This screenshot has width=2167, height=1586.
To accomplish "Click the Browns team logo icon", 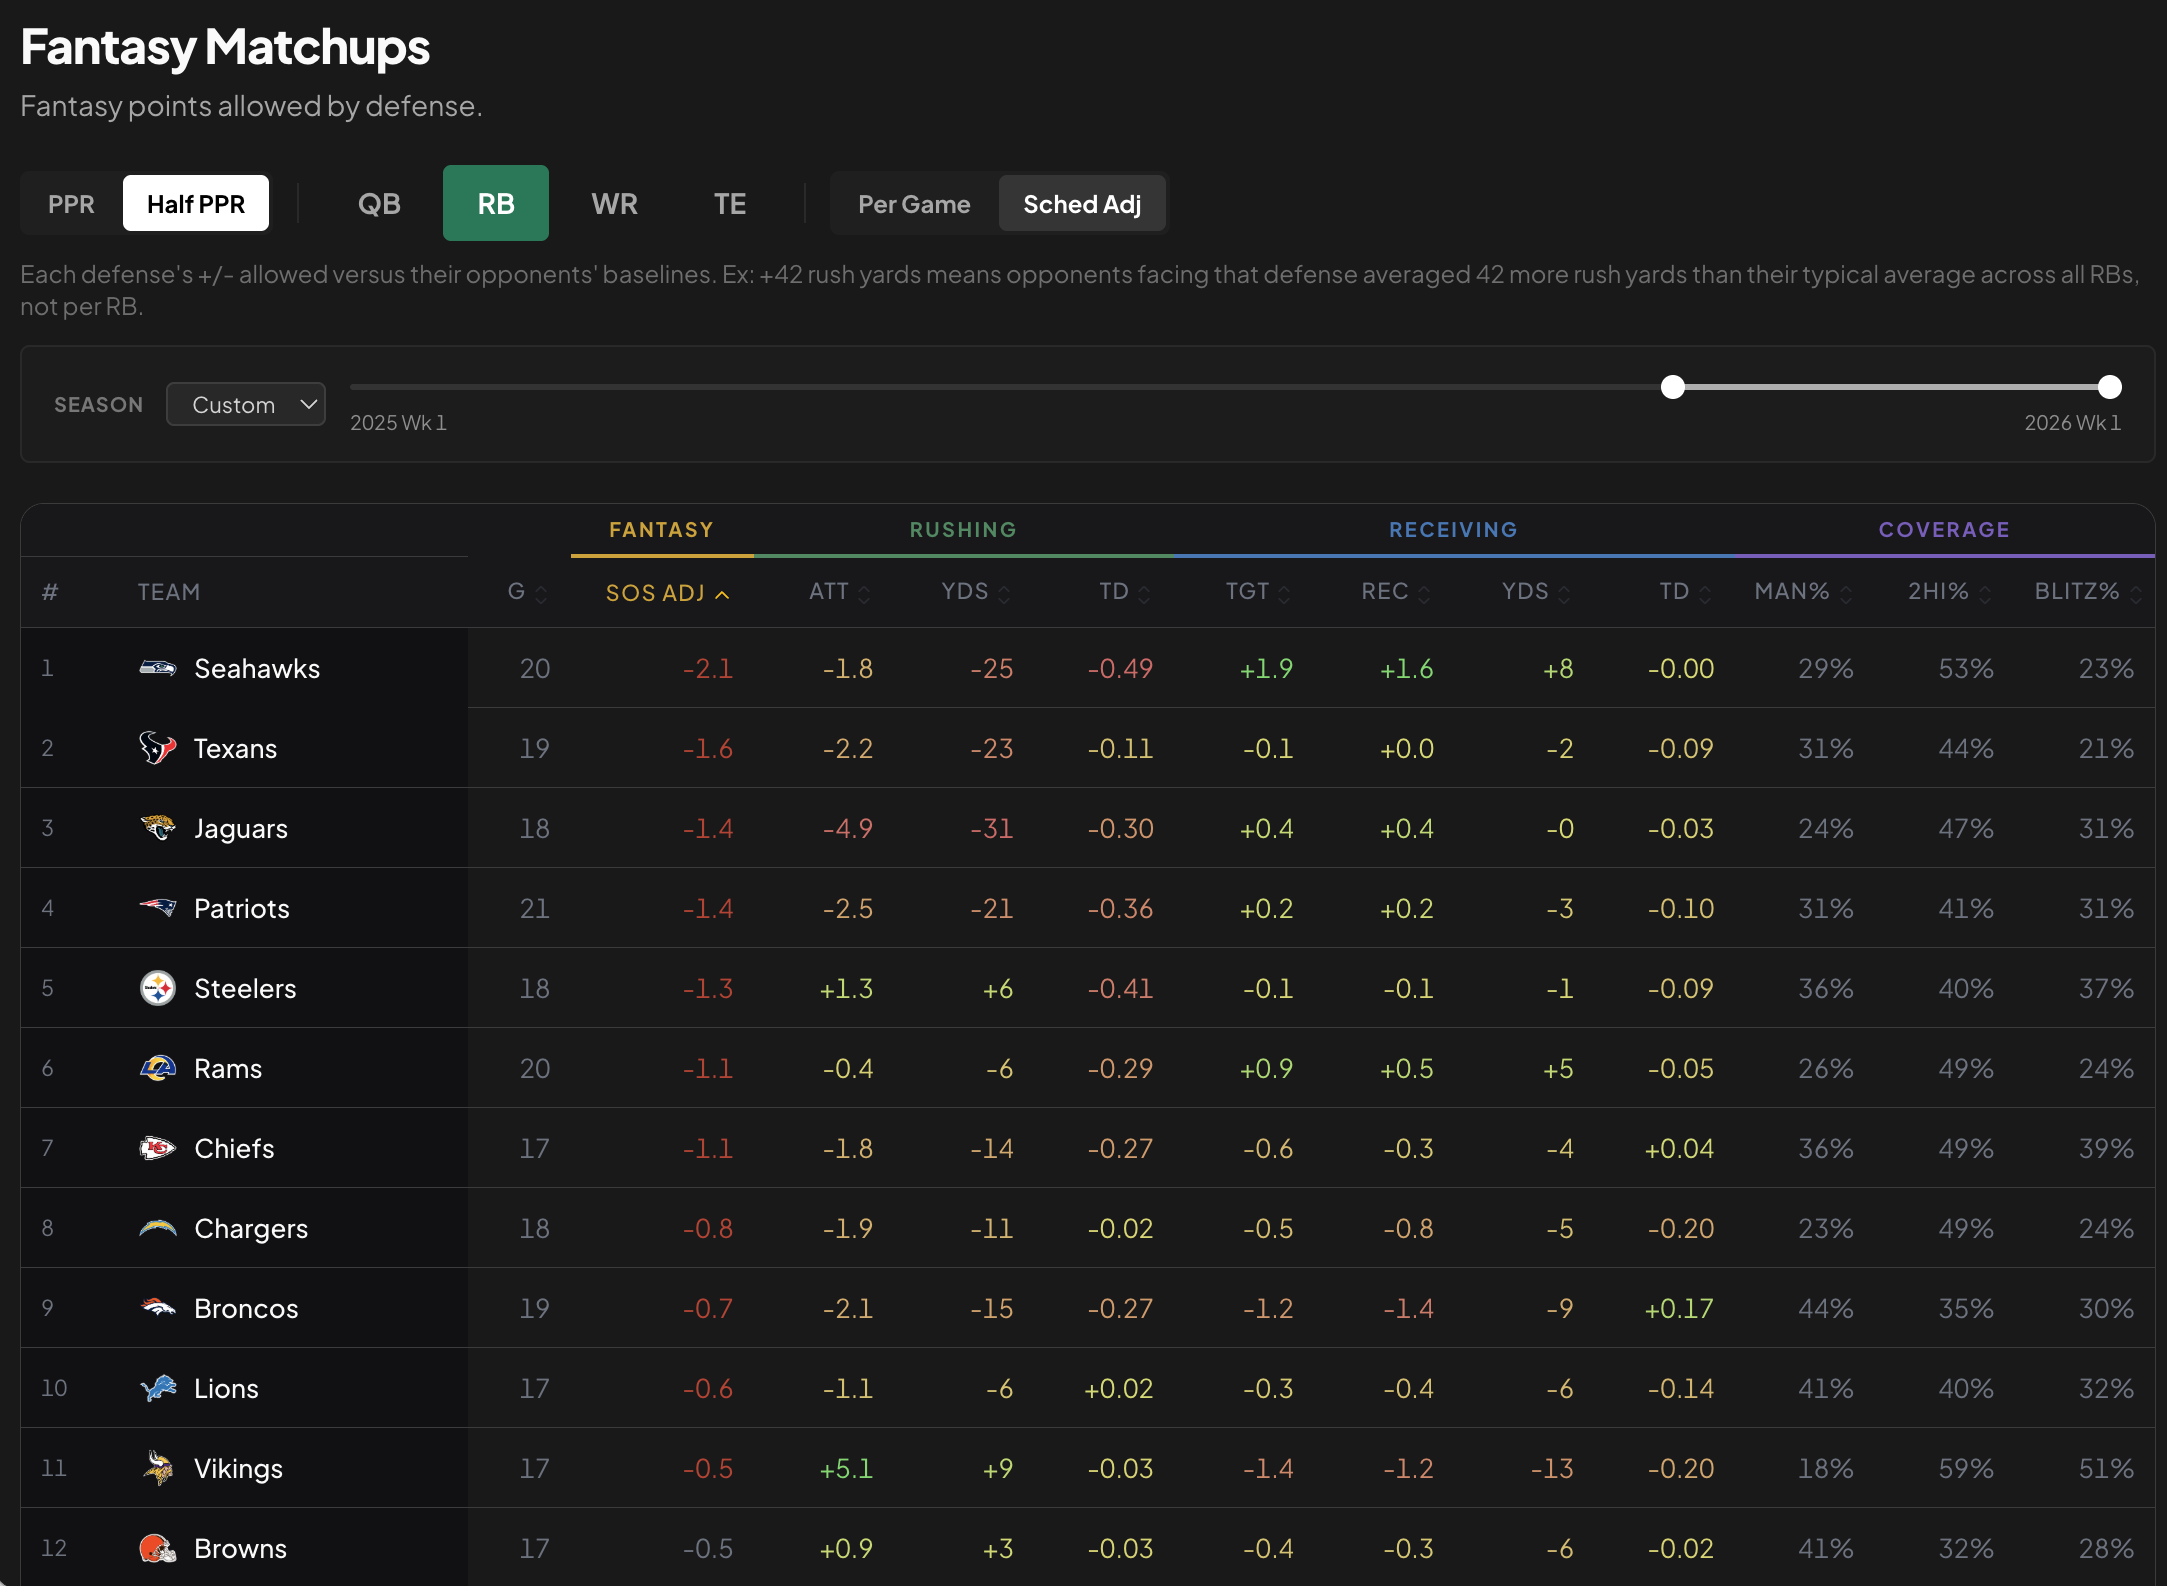I will point(158,1548).
